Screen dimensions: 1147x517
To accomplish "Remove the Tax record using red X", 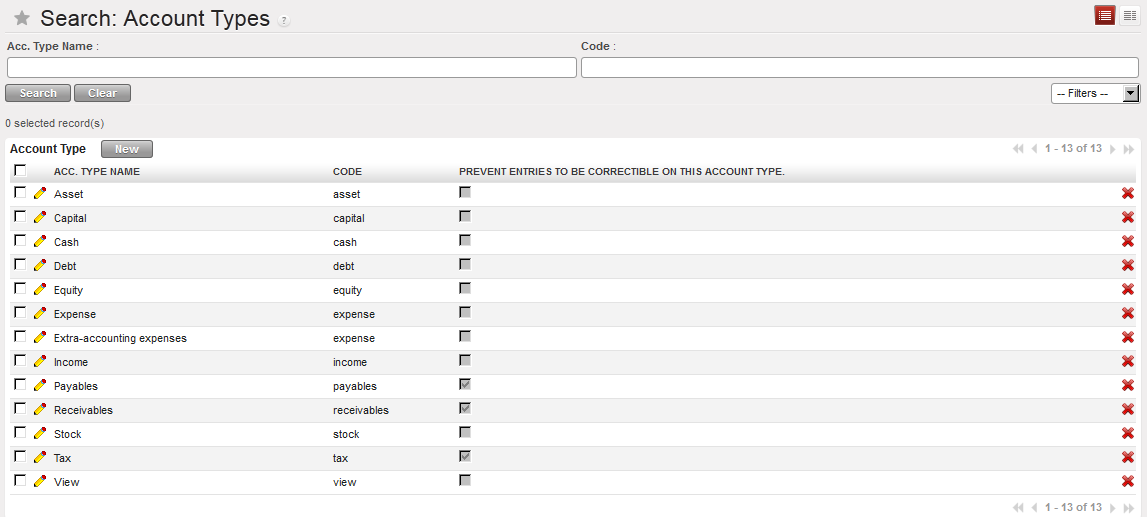I will 1128,457.
